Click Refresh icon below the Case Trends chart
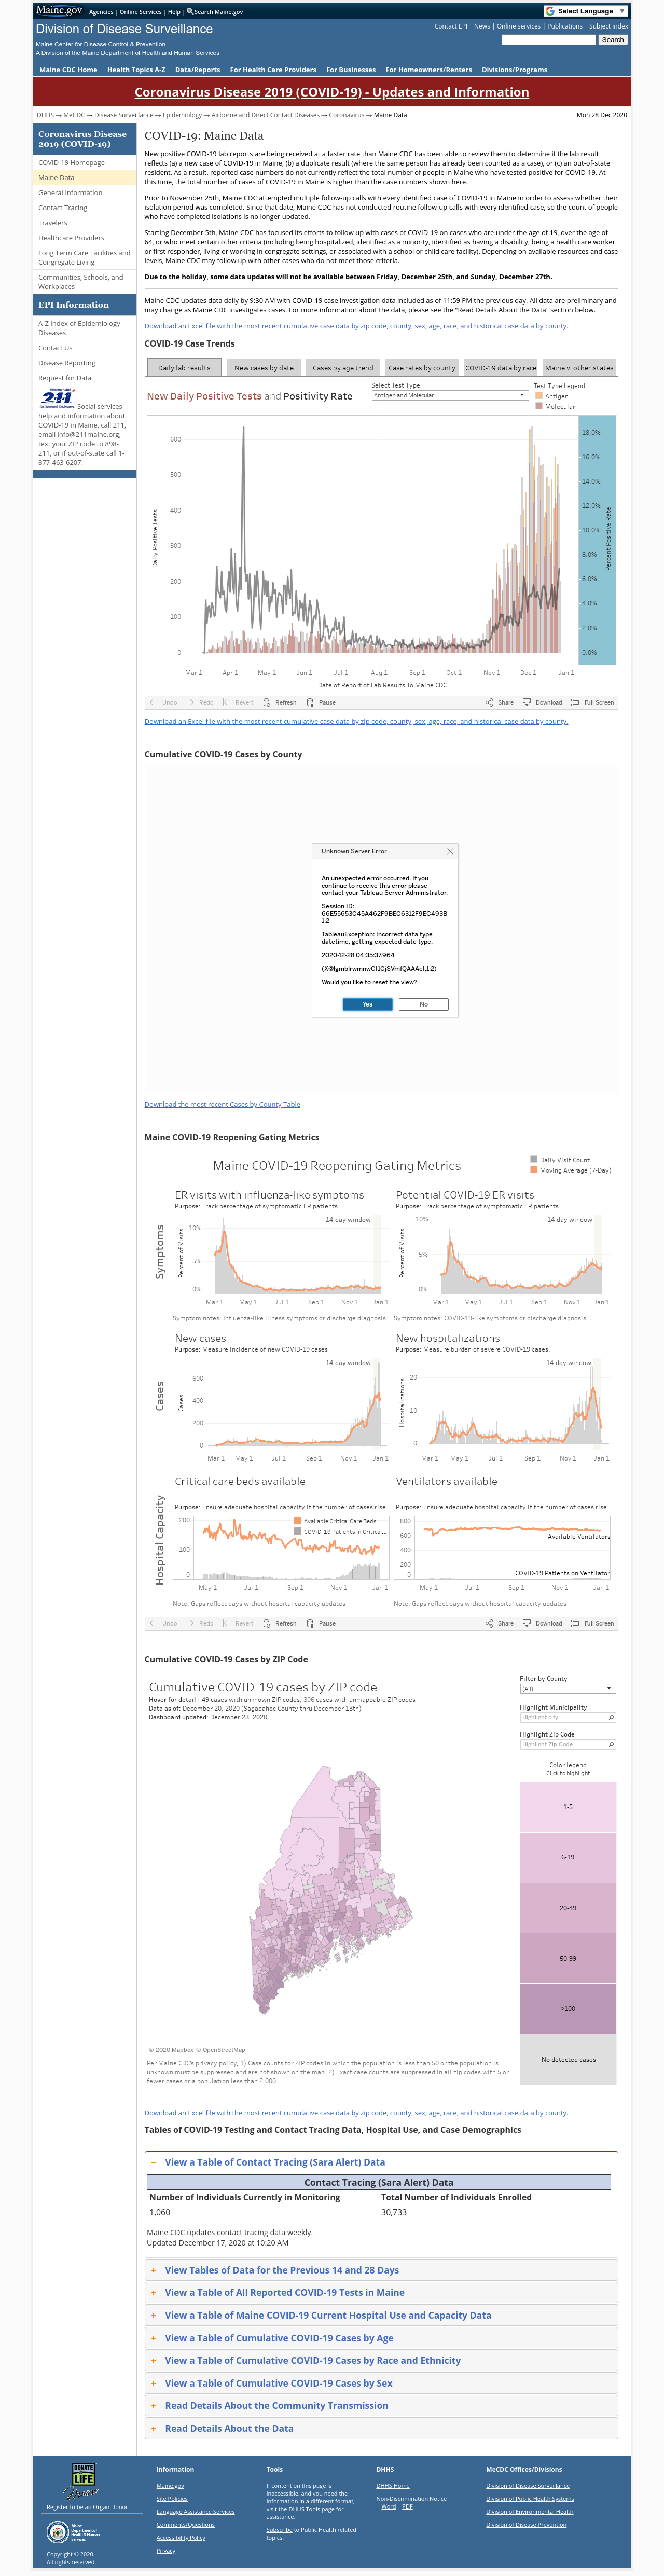664x2576 pixels. [267, 702]
